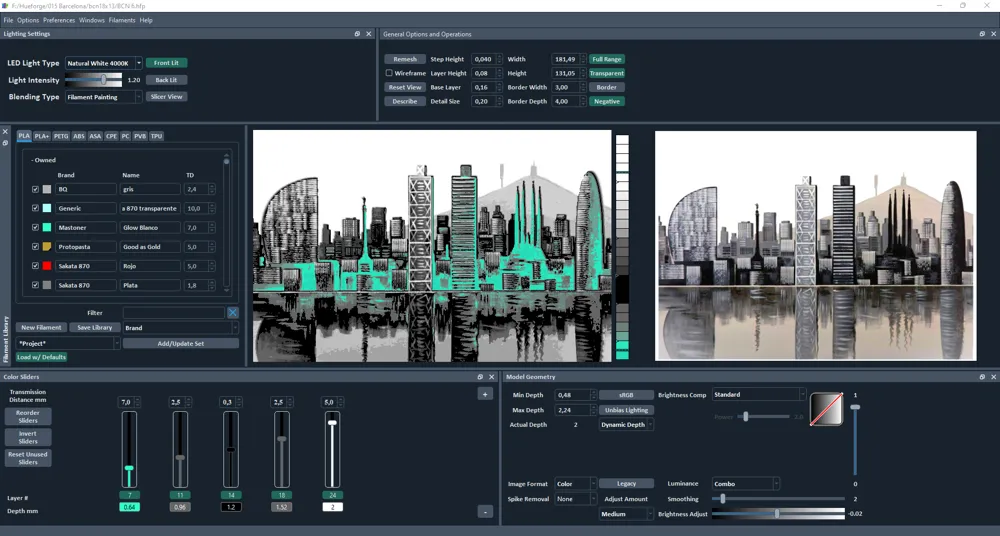
Task: Click the Brightness Adjust gradient slider
Action: coord(778,514)
